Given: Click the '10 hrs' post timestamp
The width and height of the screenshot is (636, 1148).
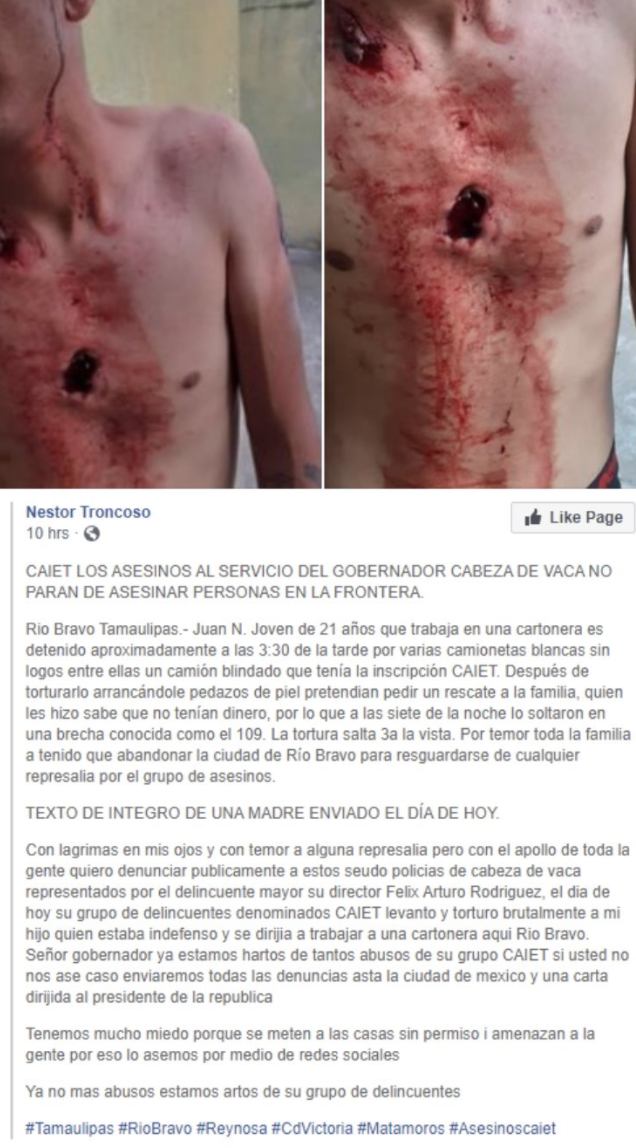Looking at the screenshot, I should tap(47, 534).
